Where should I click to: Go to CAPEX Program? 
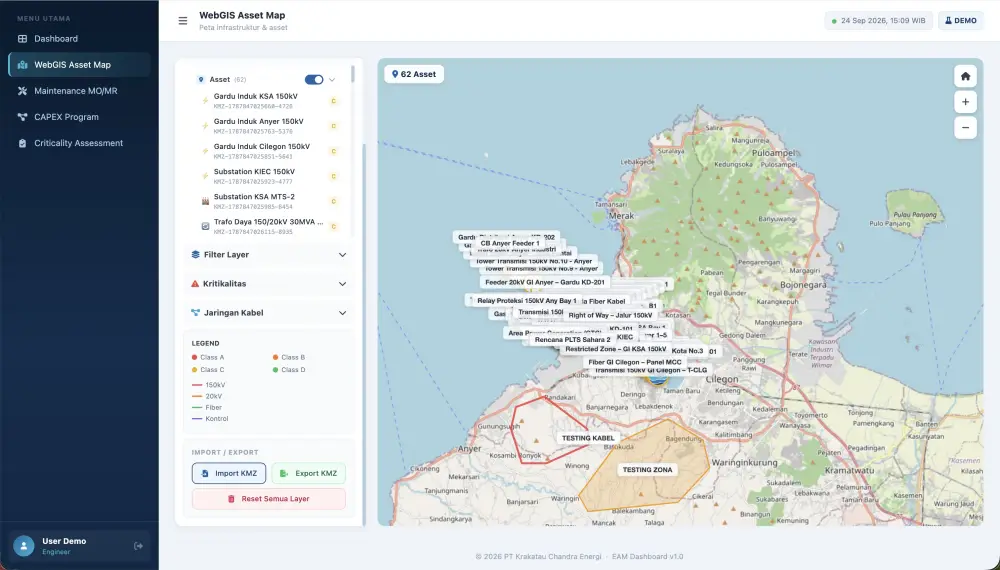point(80,117)
